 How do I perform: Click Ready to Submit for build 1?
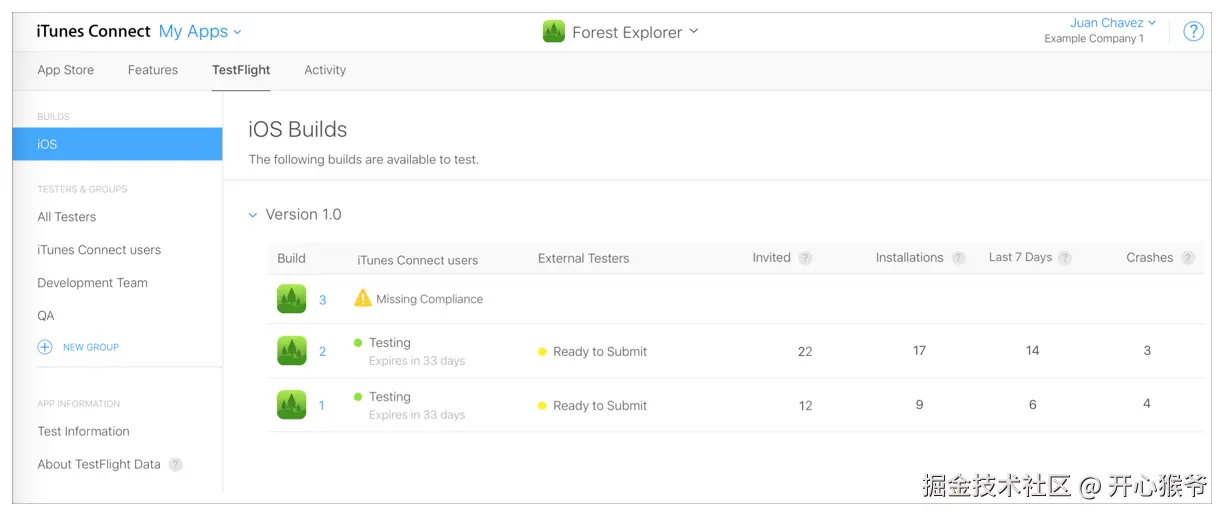pyautogui.click(x=600, y=406)
